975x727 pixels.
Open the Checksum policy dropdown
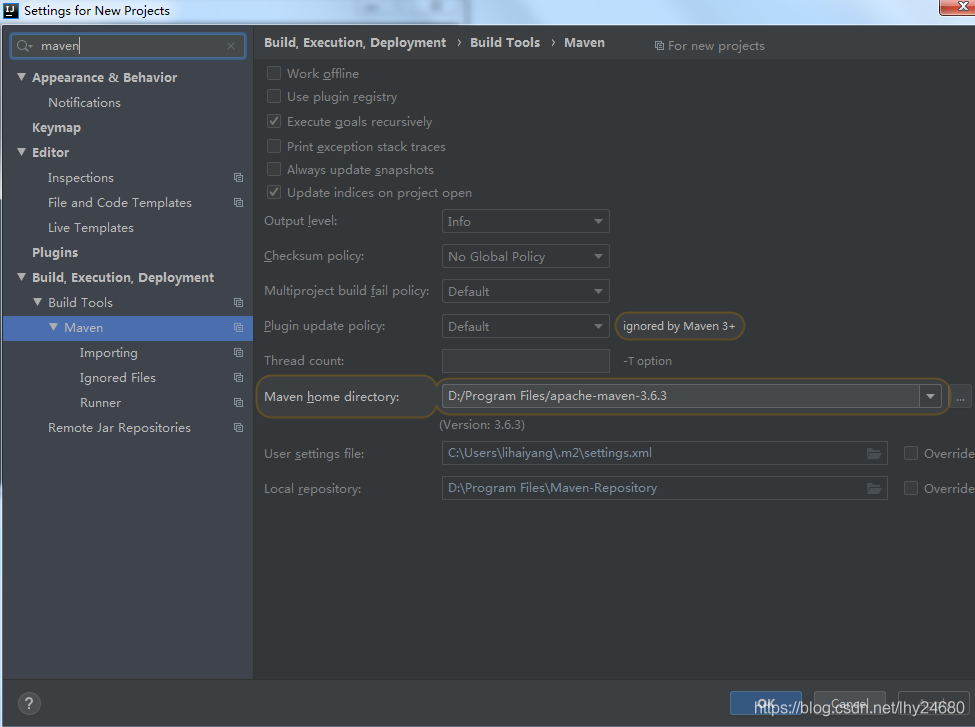point(525,256)
